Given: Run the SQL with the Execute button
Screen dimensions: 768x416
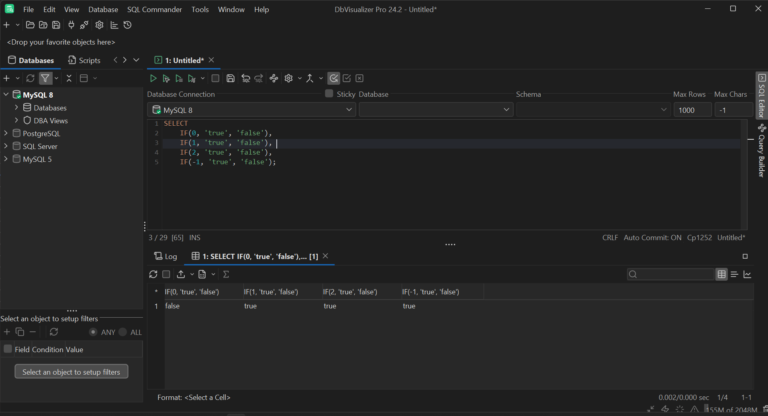Looking at the screenshot, I should click(153, 78).
